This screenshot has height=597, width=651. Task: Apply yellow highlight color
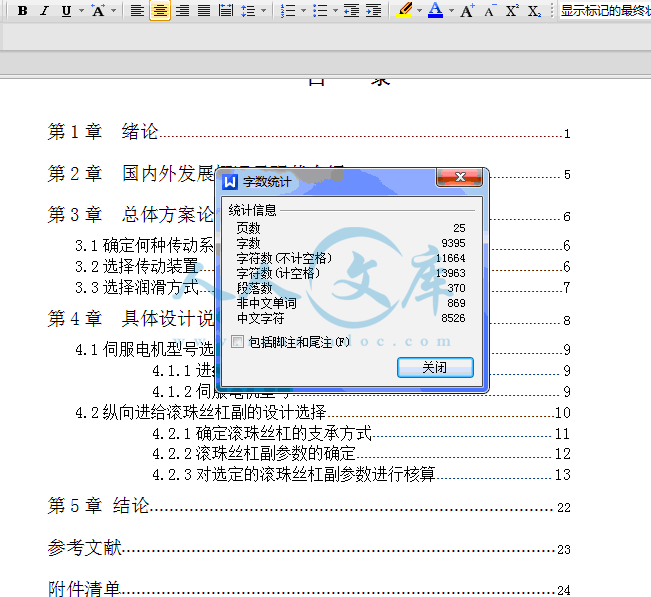pos(404,10)
